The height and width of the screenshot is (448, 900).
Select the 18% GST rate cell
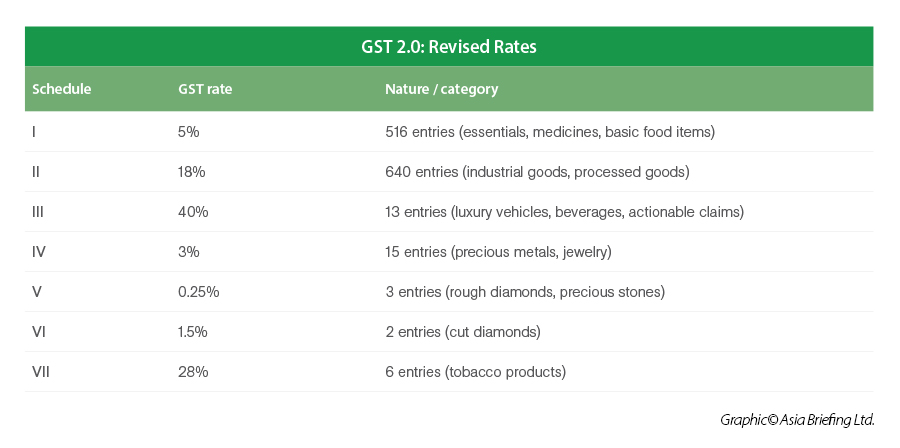(192, 172)
